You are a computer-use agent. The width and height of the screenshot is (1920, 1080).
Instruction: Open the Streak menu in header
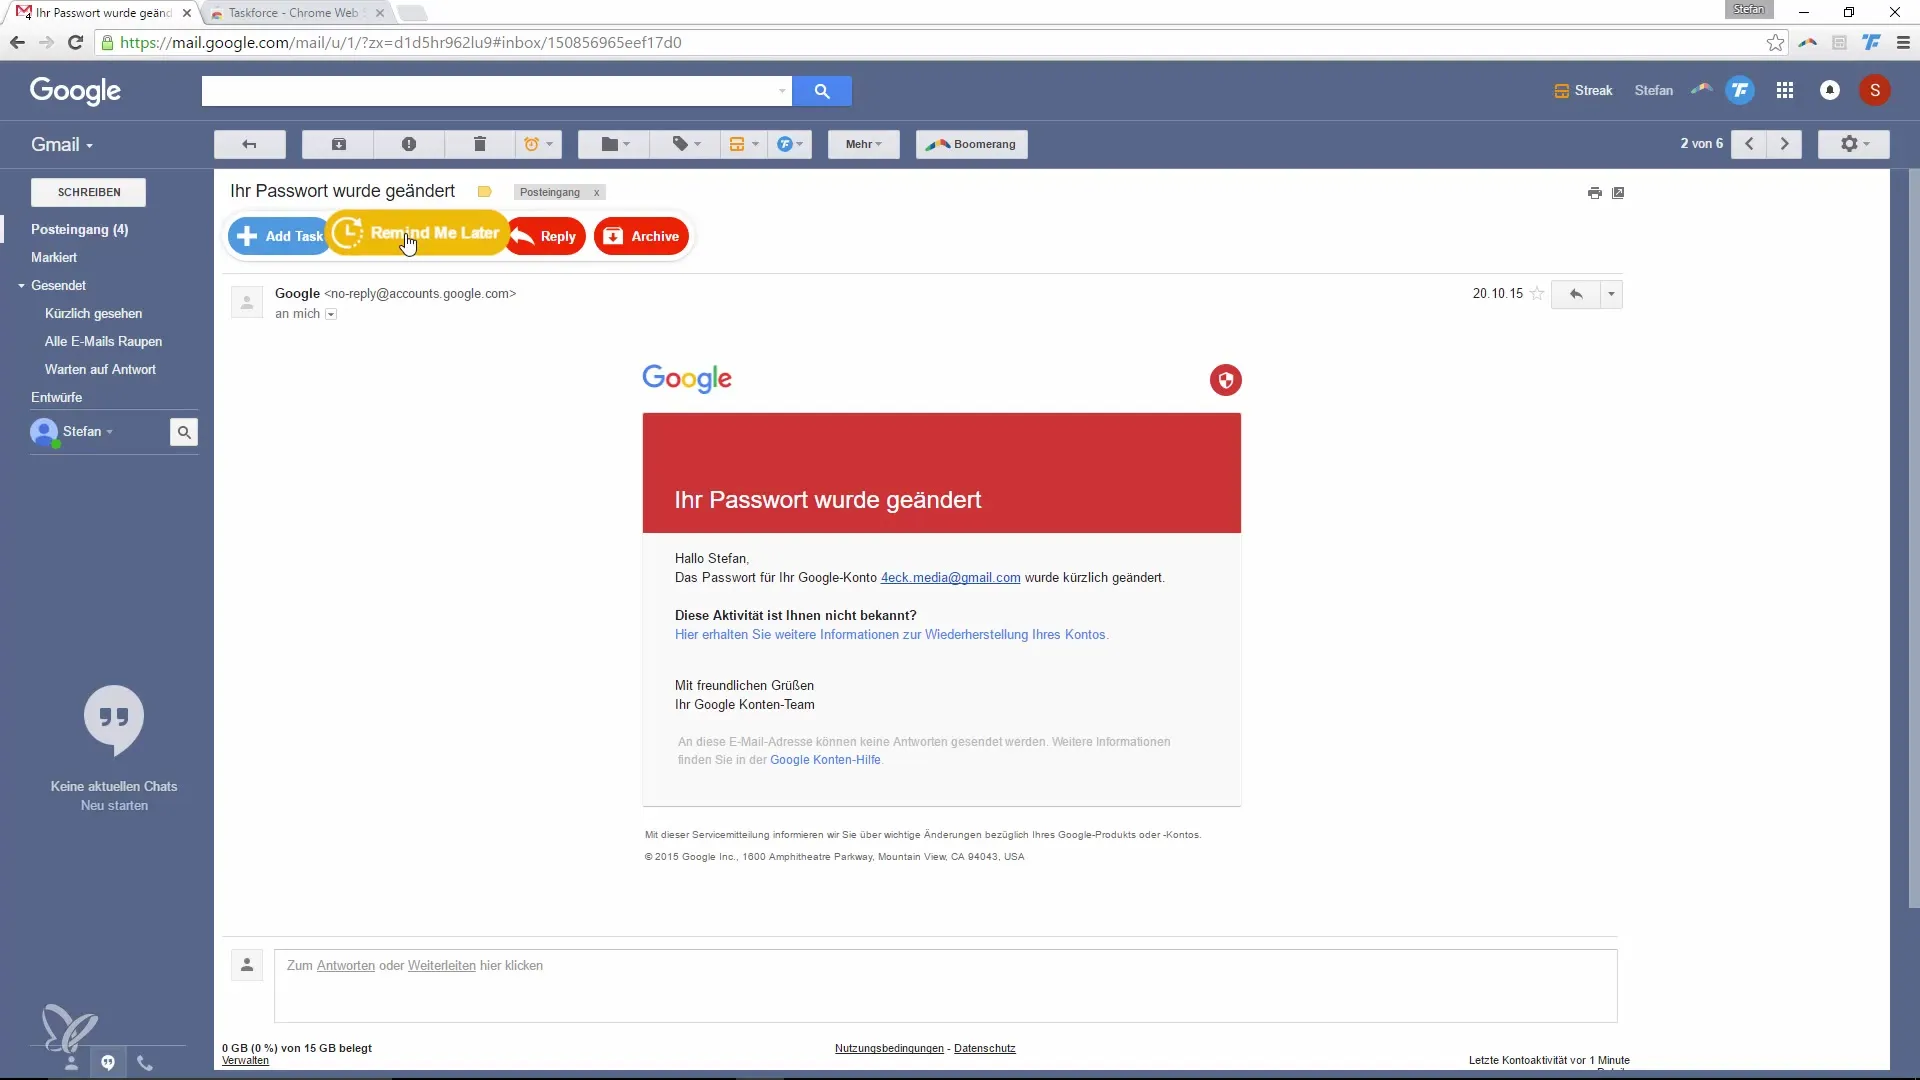coord(1583,90)
